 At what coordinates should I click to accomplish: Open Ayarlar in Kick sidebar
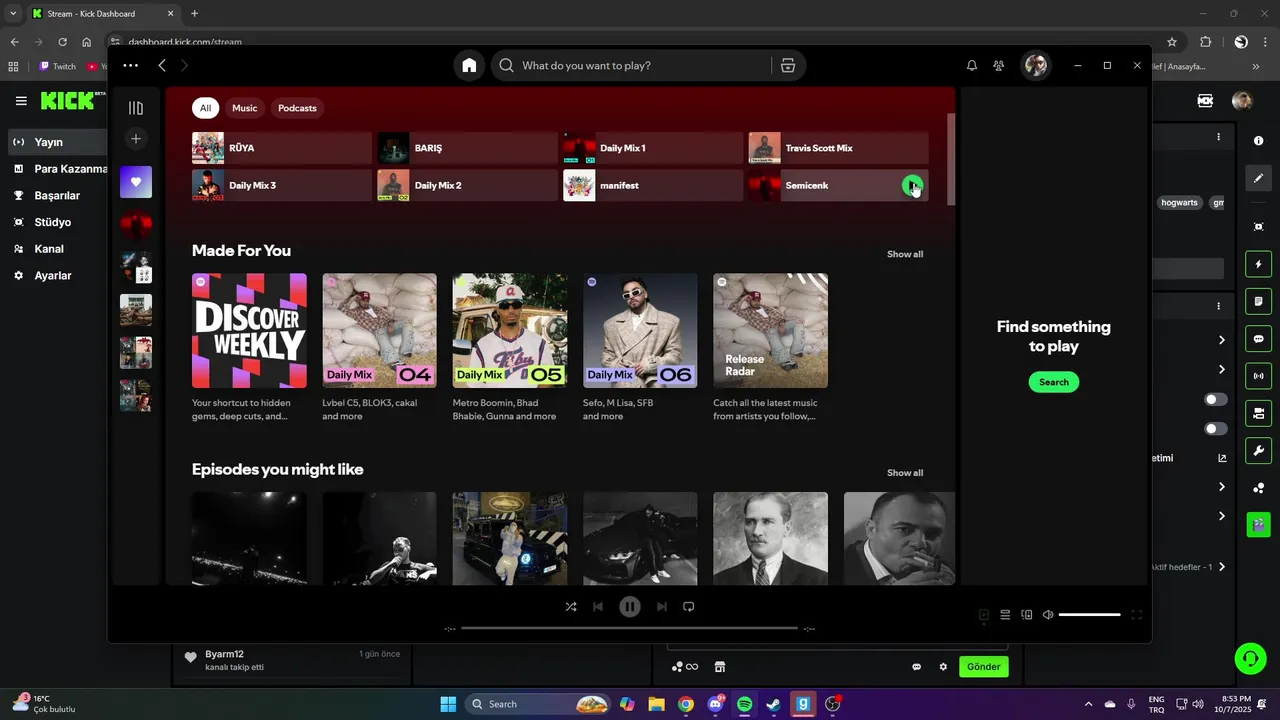[x=55, y=275]
